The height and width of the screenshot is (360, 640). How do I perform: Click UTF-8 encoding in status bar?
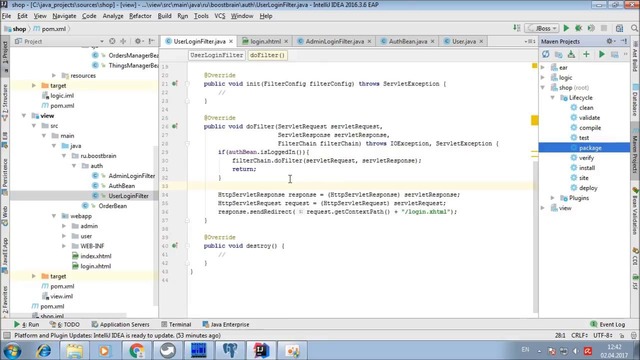(603, 336)
